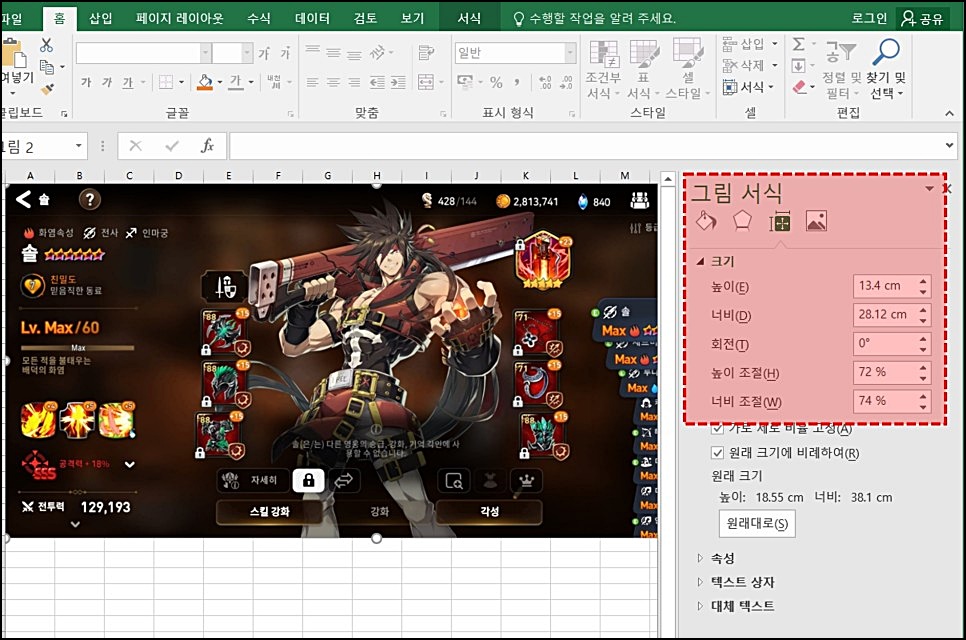
Task: Click the AutoSum sigma icon
Action: tap(798, 44)
